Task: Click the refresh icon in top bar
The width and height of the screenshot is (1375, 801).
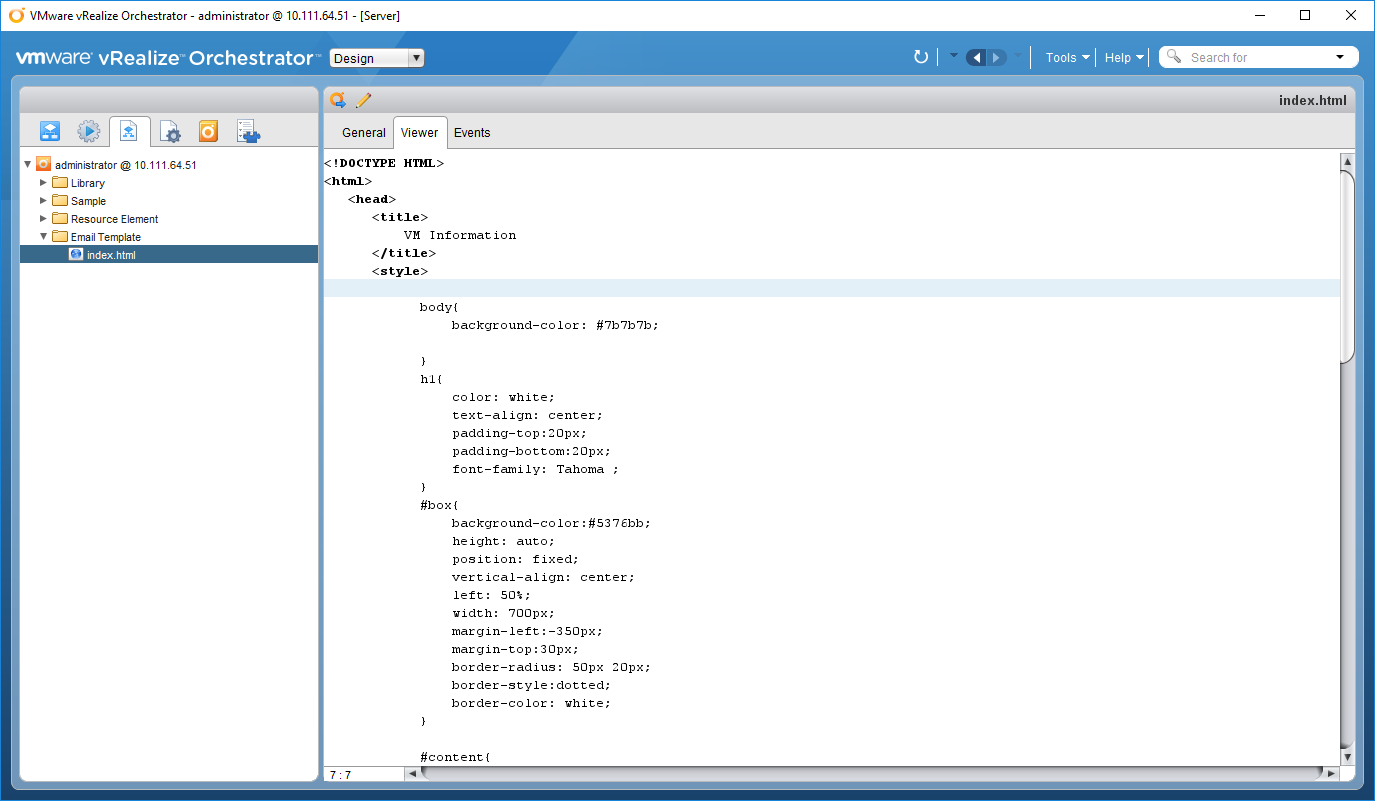Action: click(920, 57)
